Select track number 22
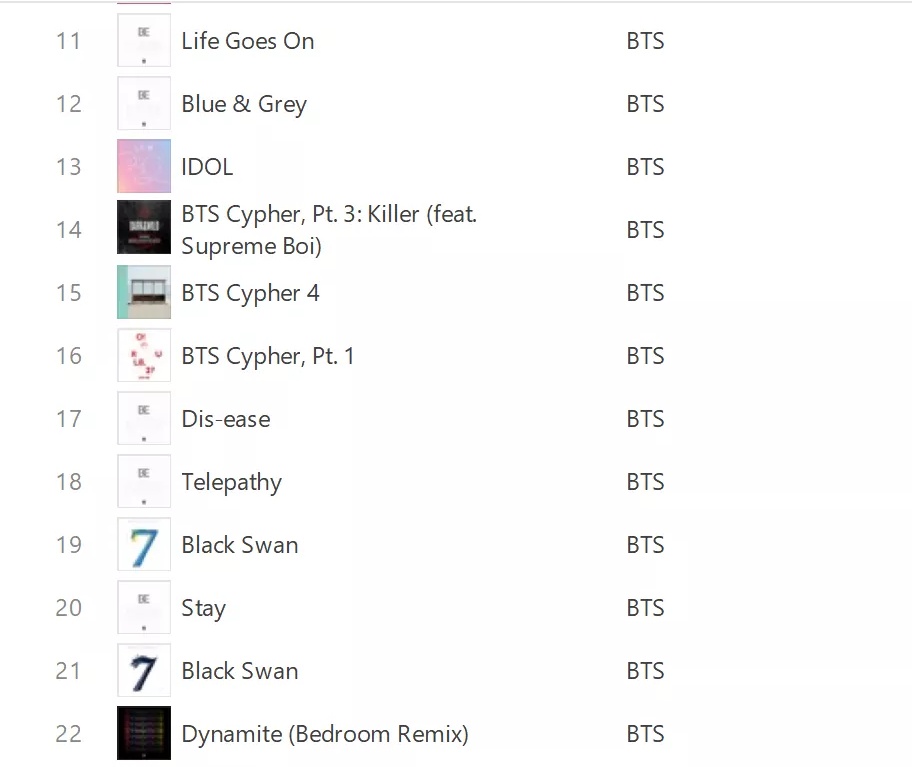 coord(68,733)
